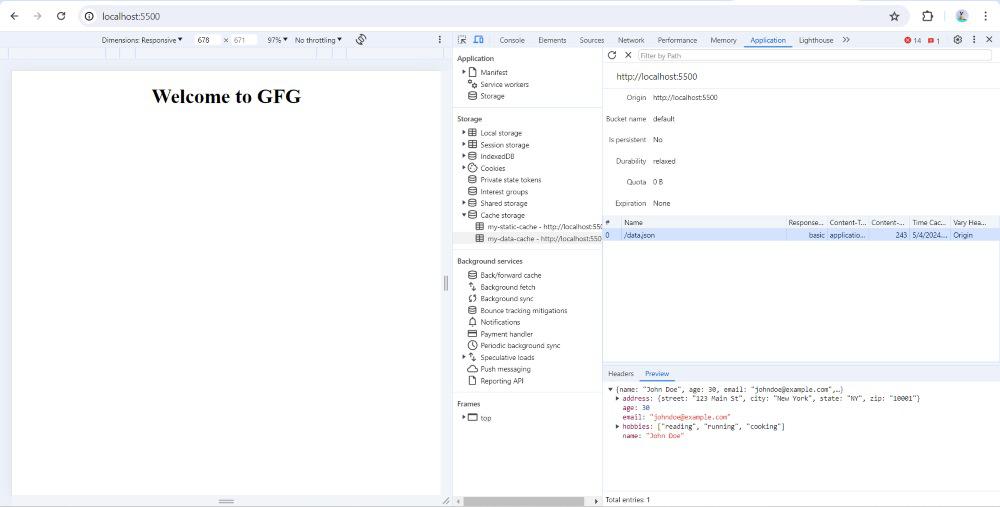Open Payment handler service
This screenshot has width=1000, height=507.
coord(506,334)
